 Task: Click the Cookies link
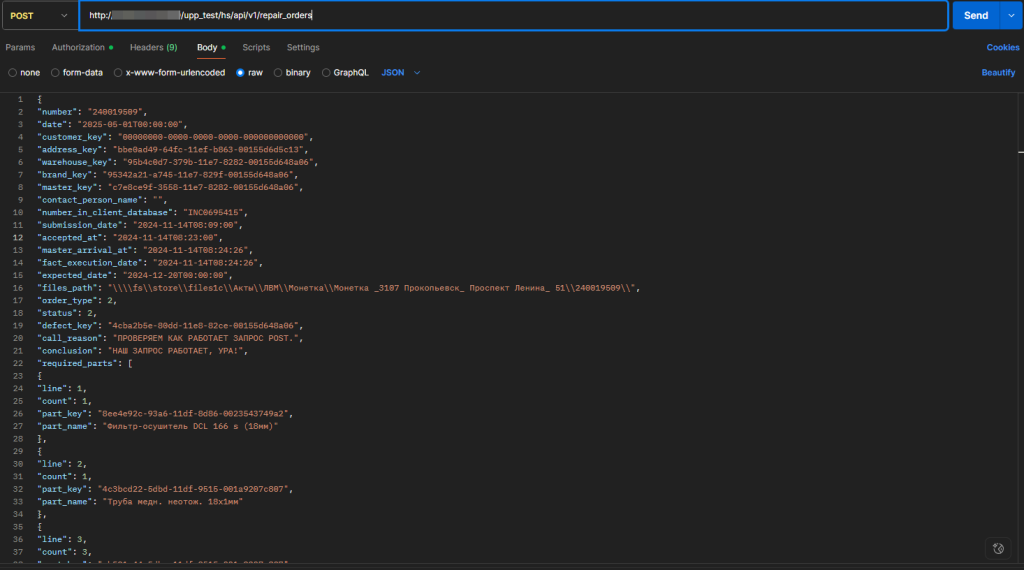coord(1002,47)
